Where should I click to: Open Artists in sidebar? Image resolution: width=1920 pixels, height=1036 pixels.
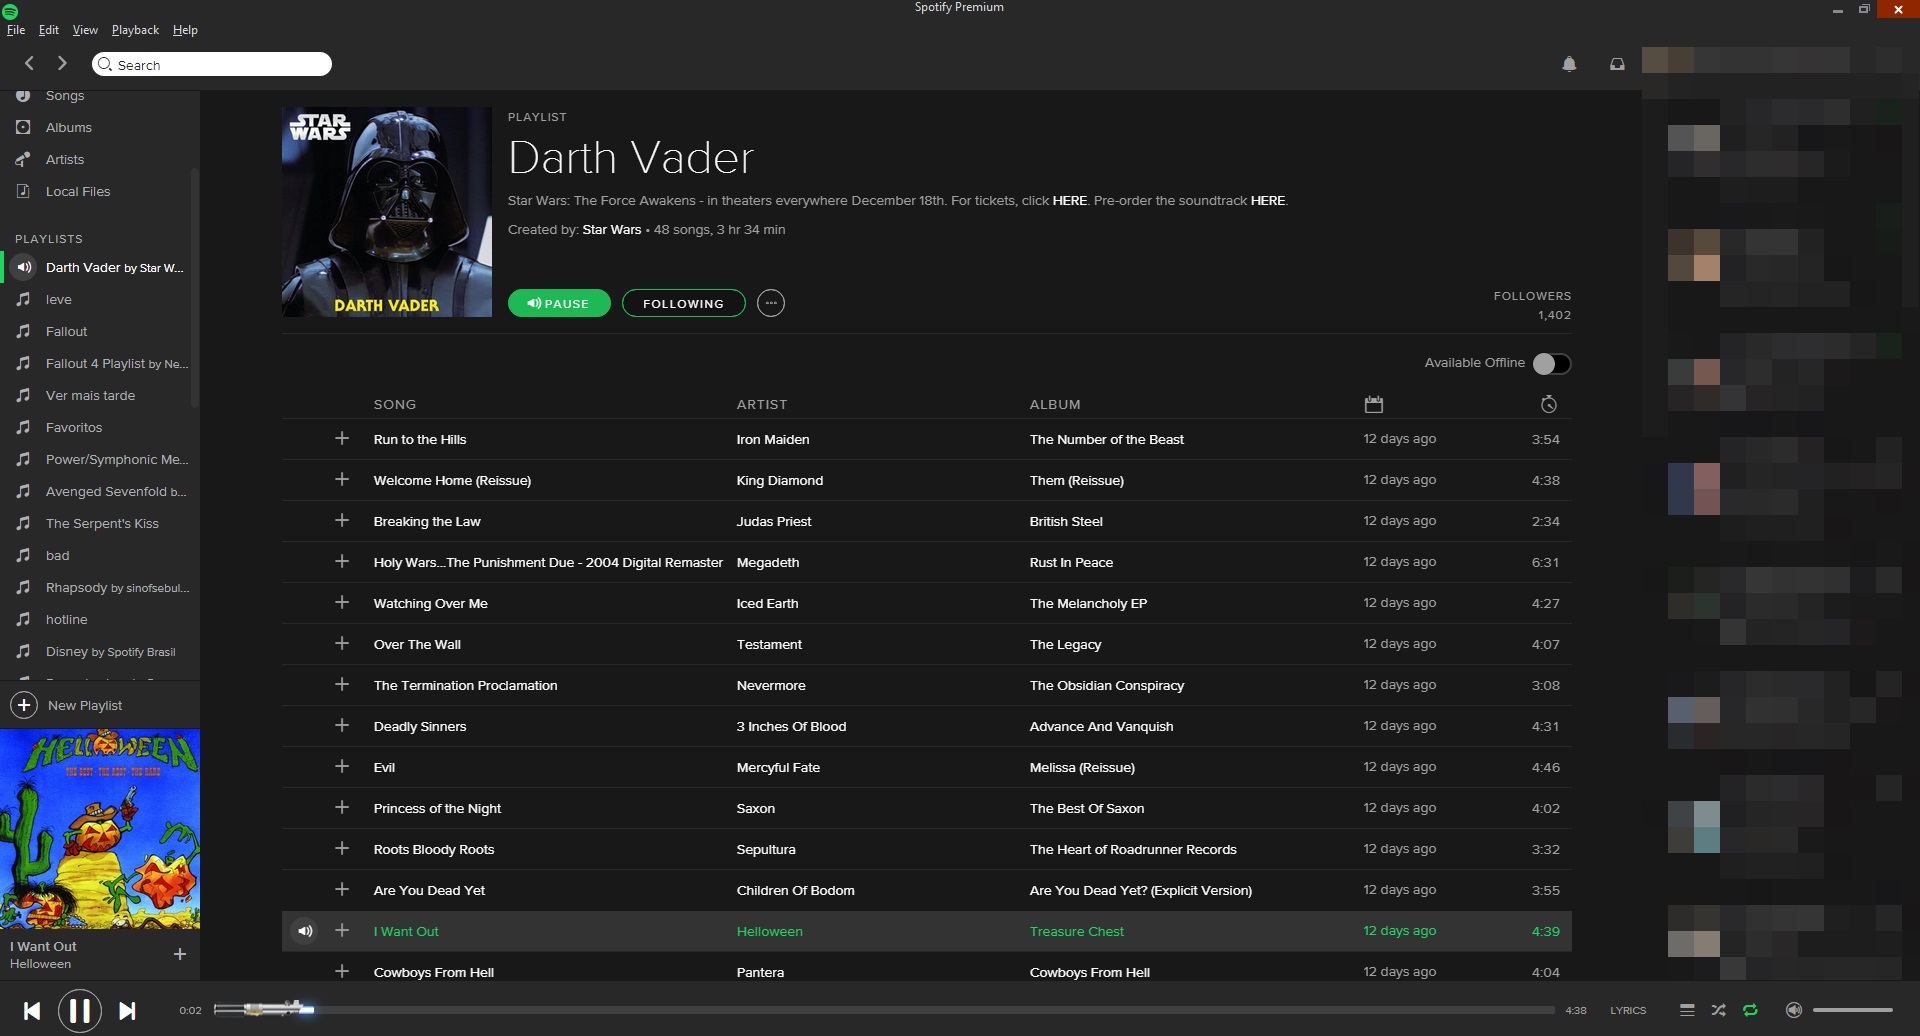point(64,159)
